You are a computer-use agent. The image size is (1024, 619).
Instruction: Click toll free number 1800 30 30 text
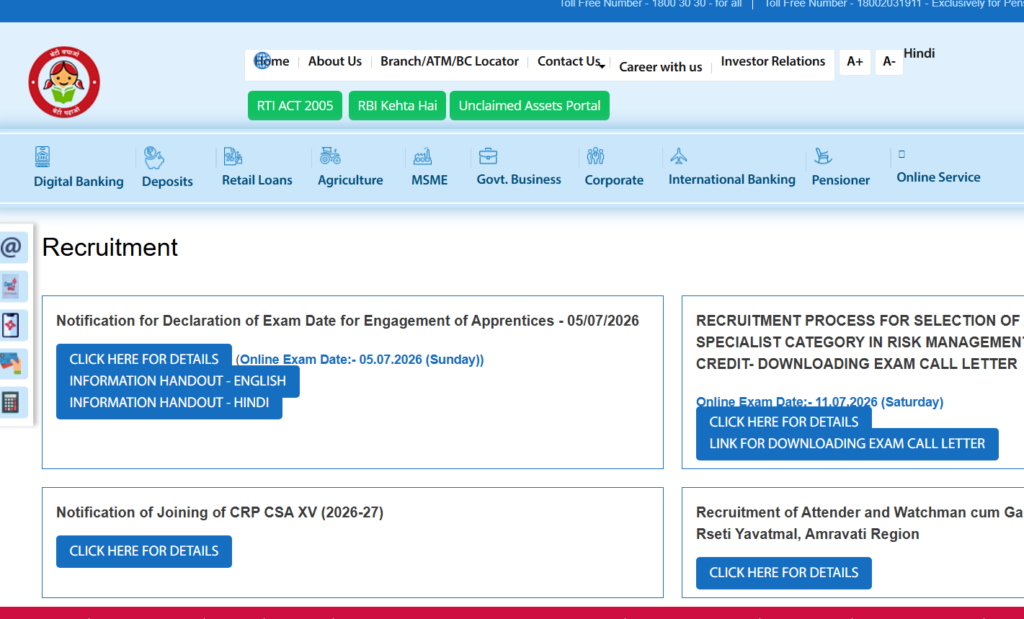(650, 4)
